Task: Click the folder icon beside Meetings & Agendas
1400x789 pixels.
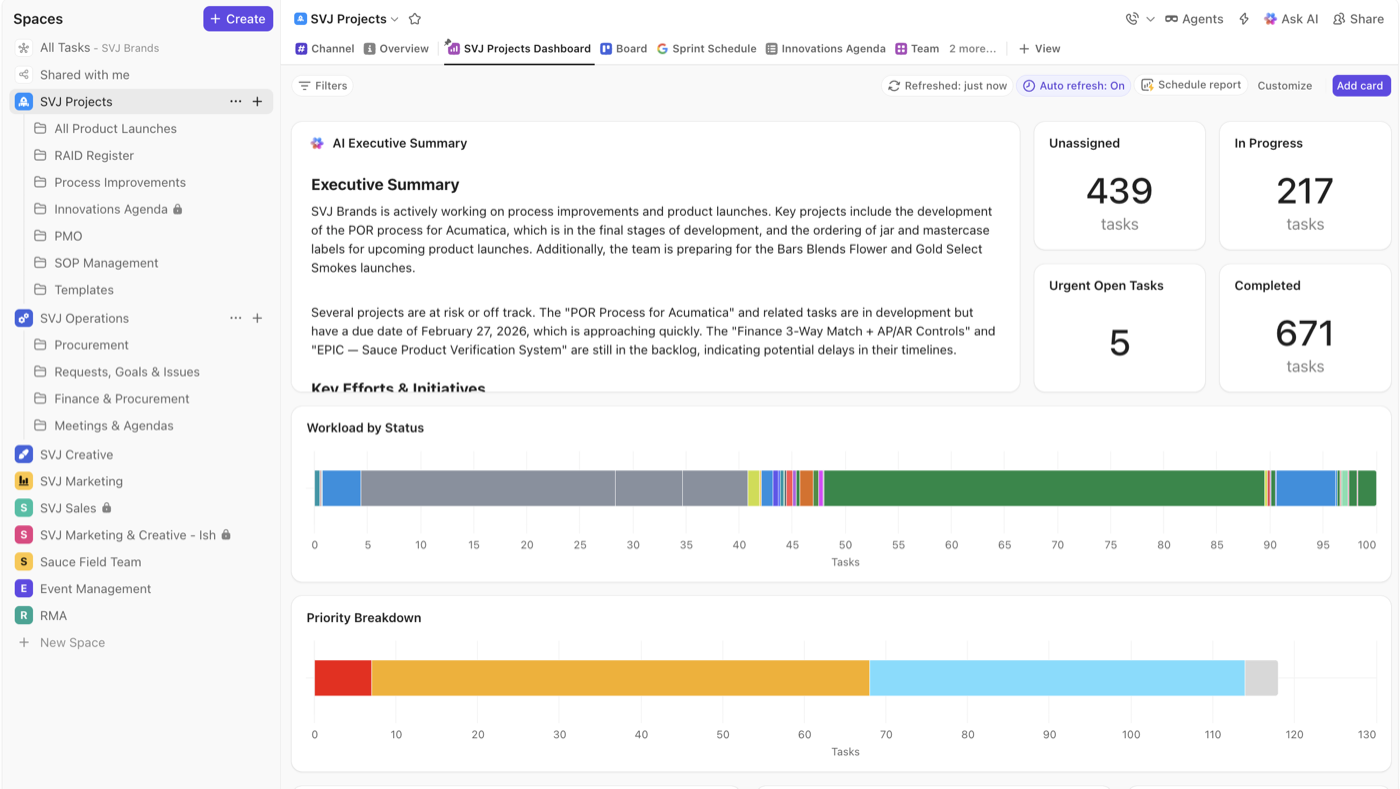Action: [x=41, y=426]
